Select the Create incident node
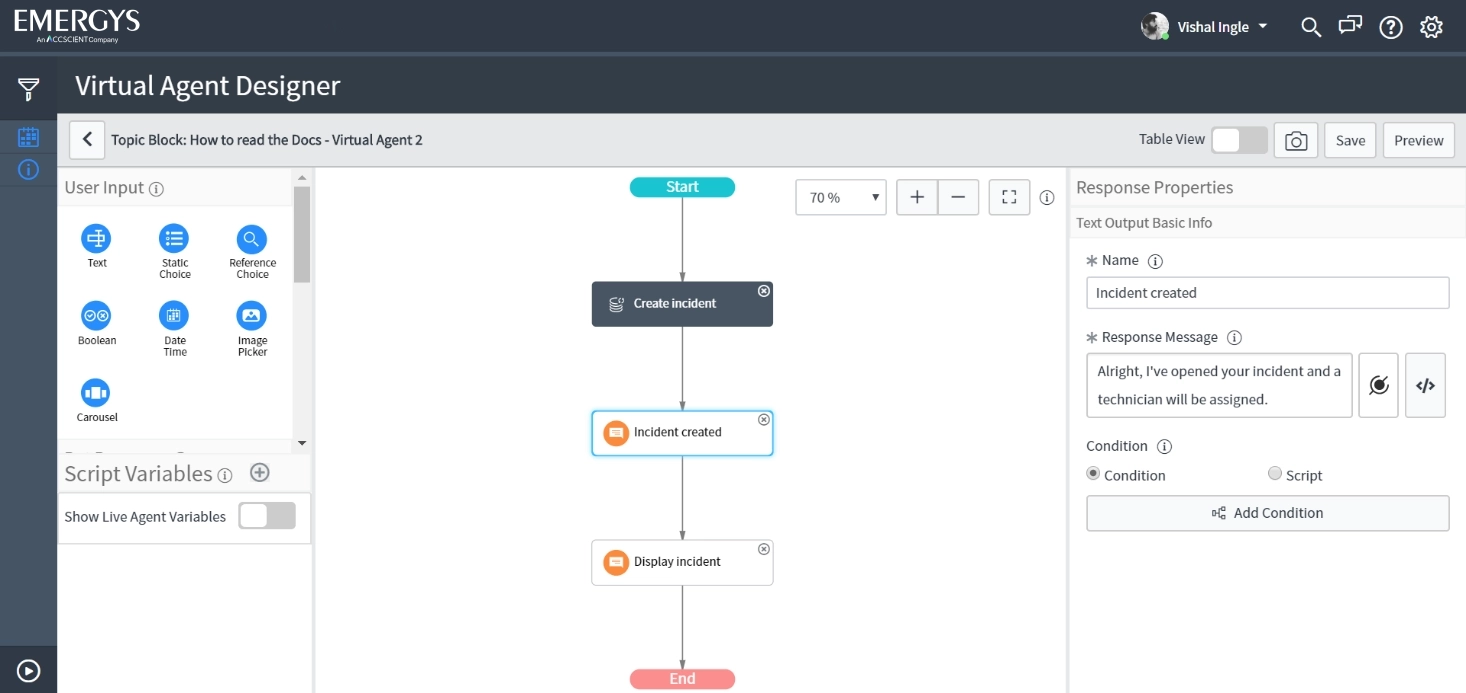 coord(682,304)
